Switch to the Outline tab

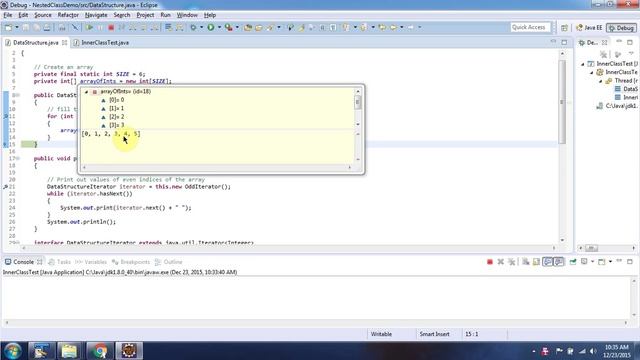click(x=169, y=262)
